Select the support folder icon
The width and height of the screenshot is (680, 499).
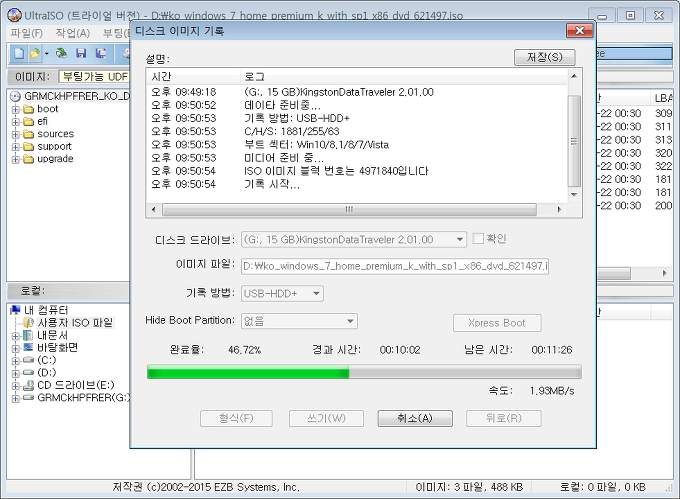pos(29,147)
